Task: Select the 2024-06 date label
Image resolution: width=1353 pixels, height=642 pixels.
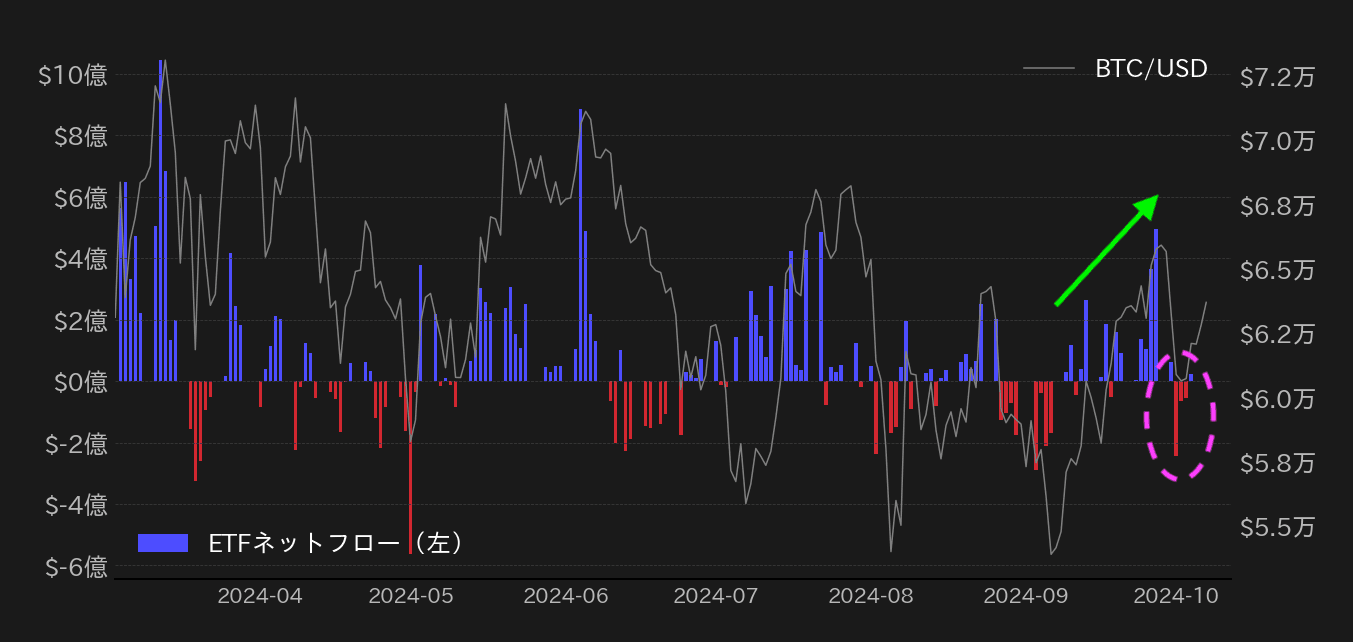Action: coord(566,596)
